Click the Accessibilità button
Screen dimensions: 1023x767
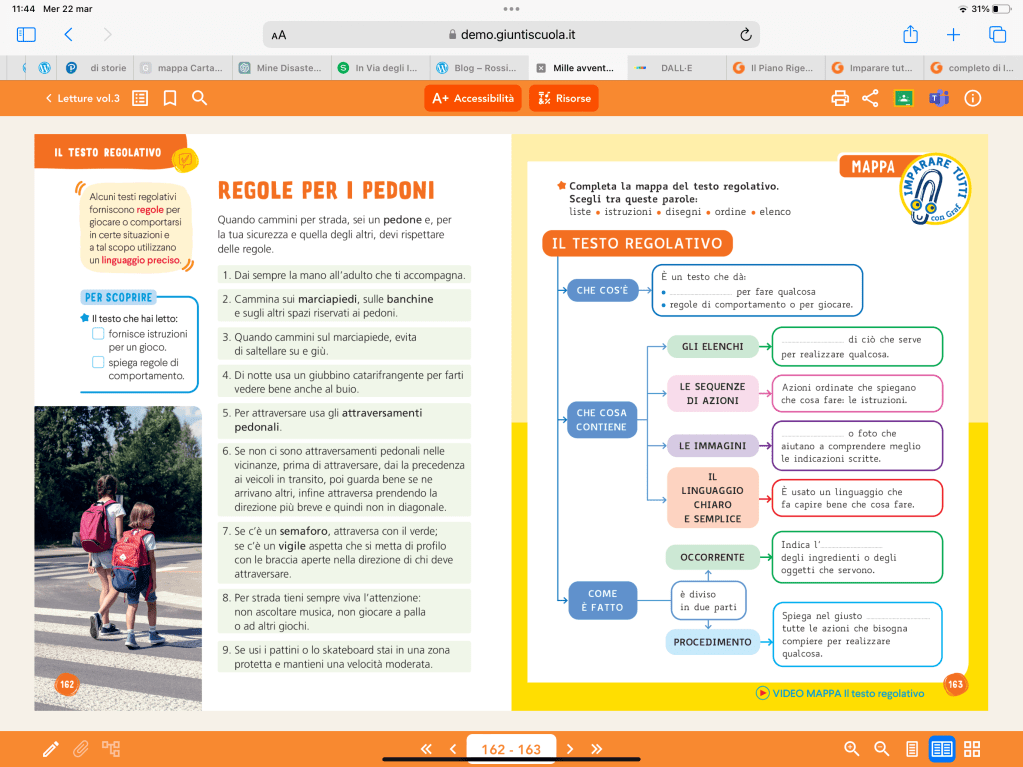click(x=472, y=98)
